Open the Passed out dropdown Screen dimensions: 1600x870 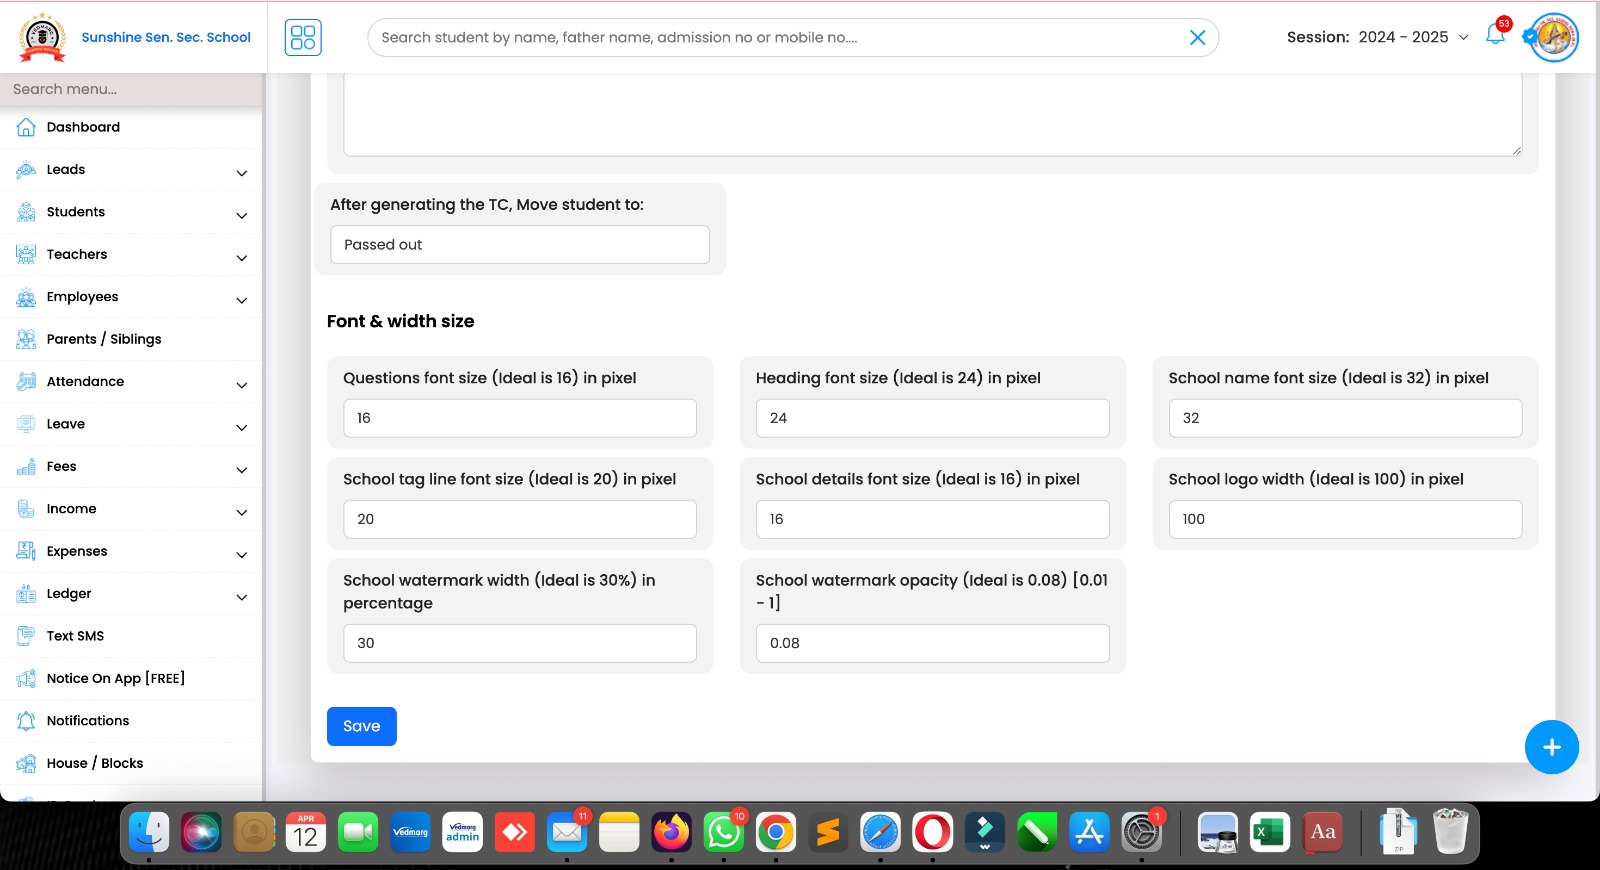[x=520, y=245]
